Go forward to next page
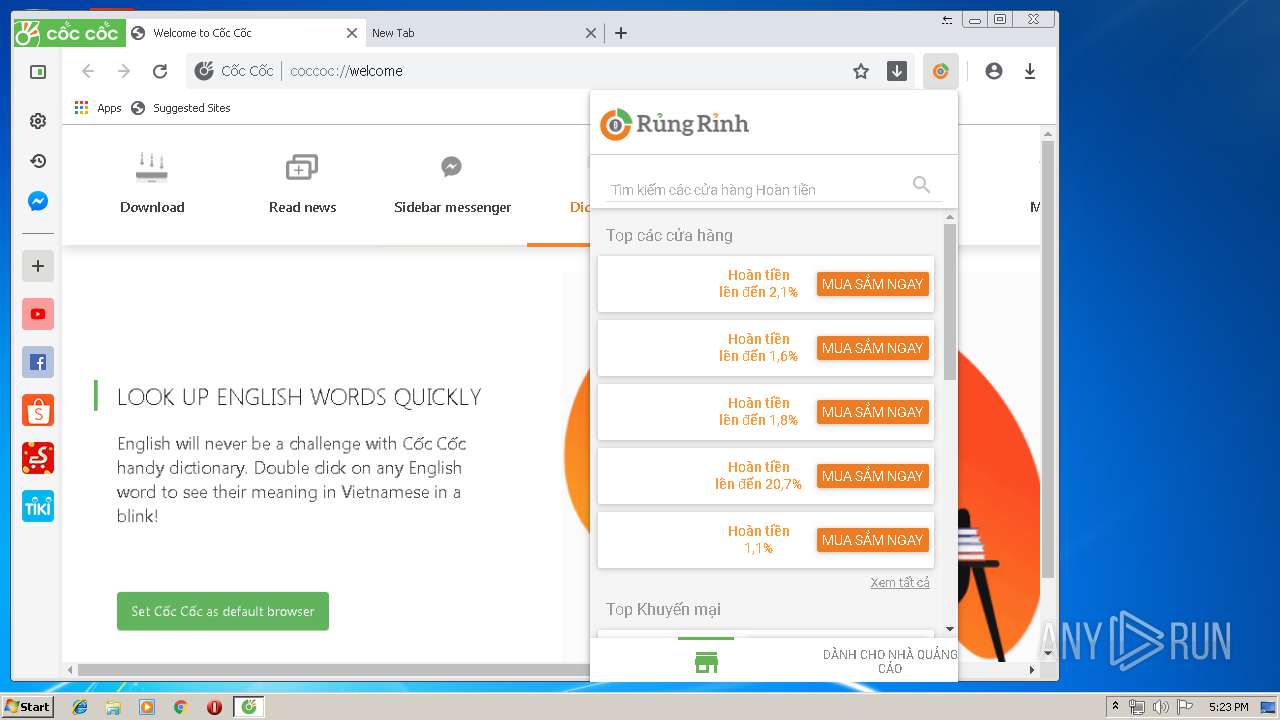 (x=124, y=71)
